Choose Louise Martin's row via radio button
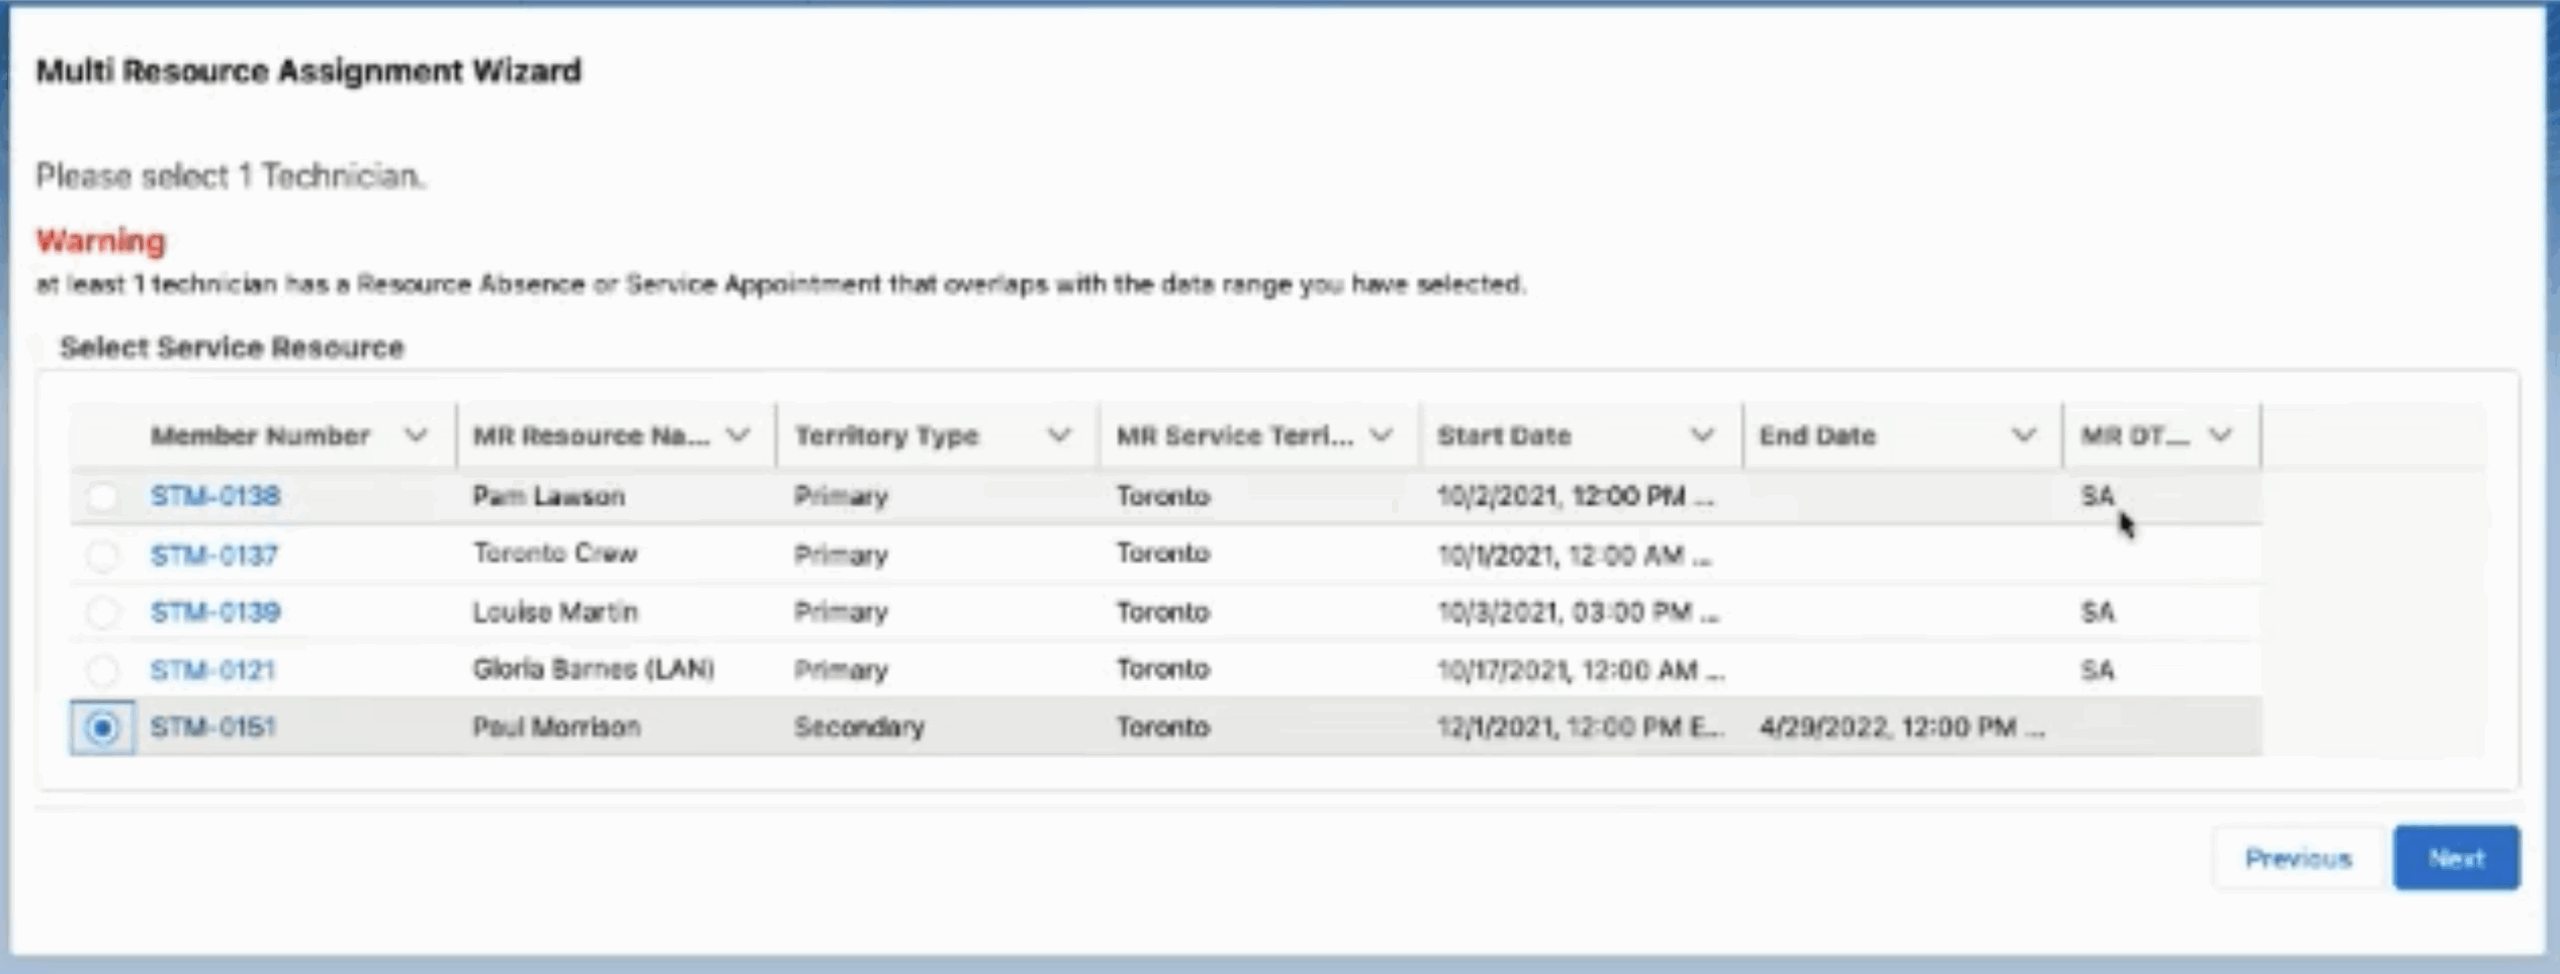This screenshot has height=974, width=2560. (103, 611)
